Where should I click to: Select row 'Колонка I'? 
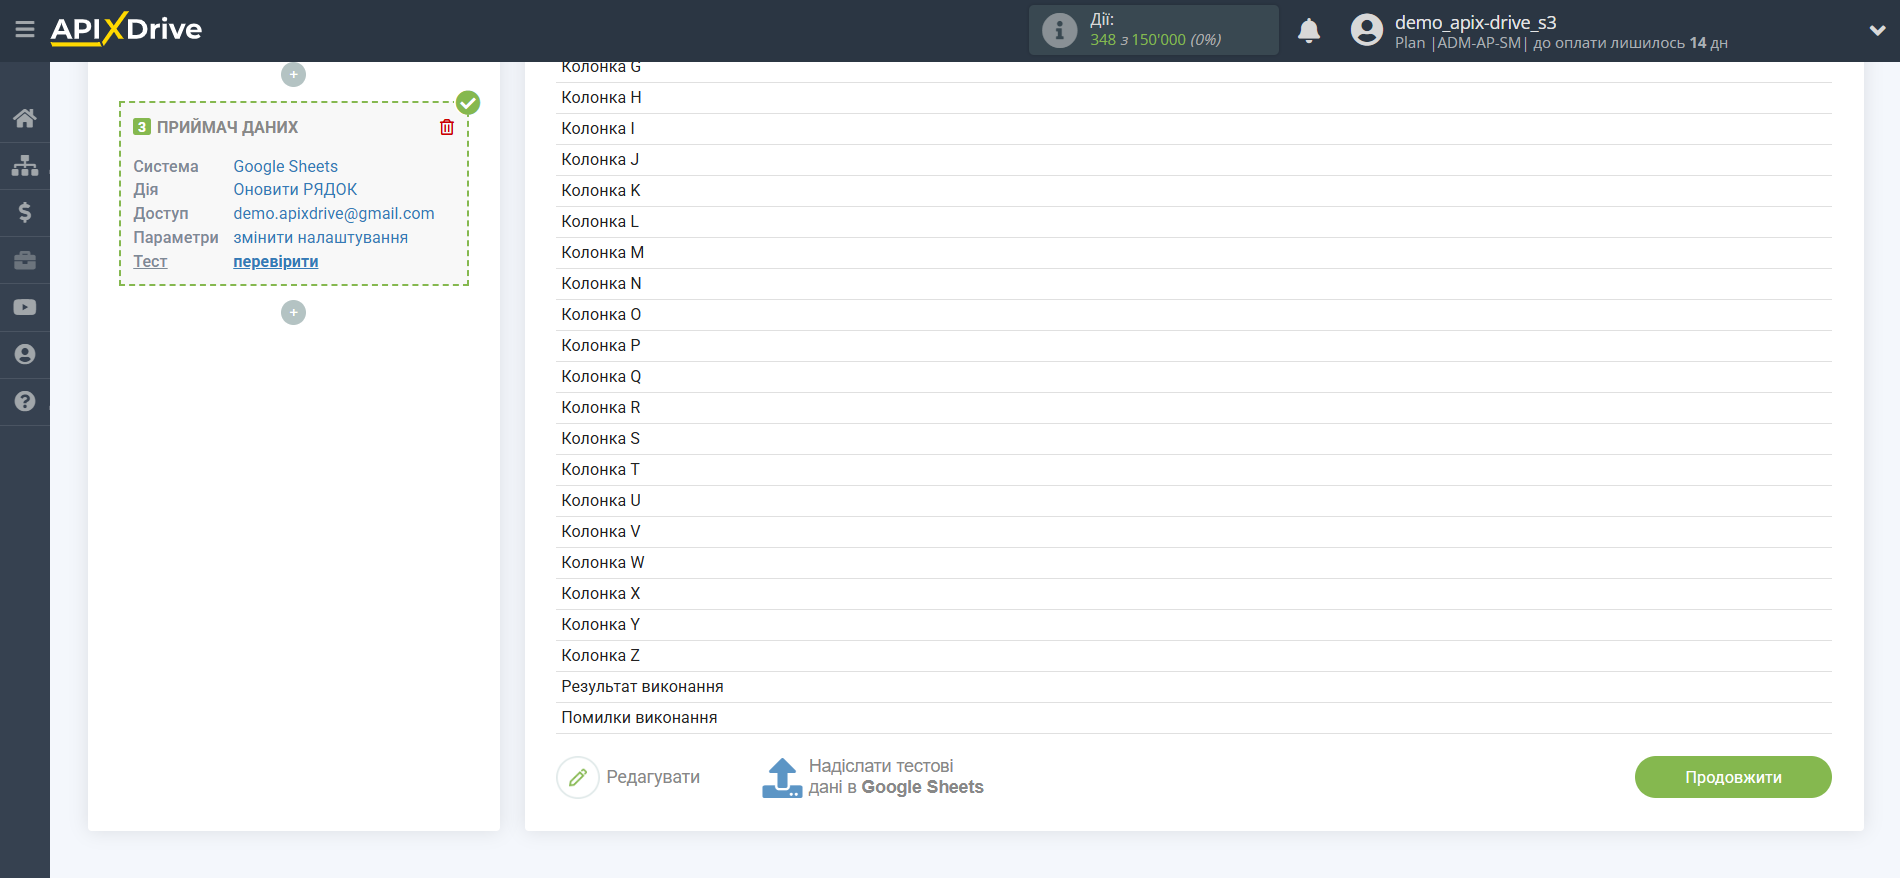tap(1194, 129)
